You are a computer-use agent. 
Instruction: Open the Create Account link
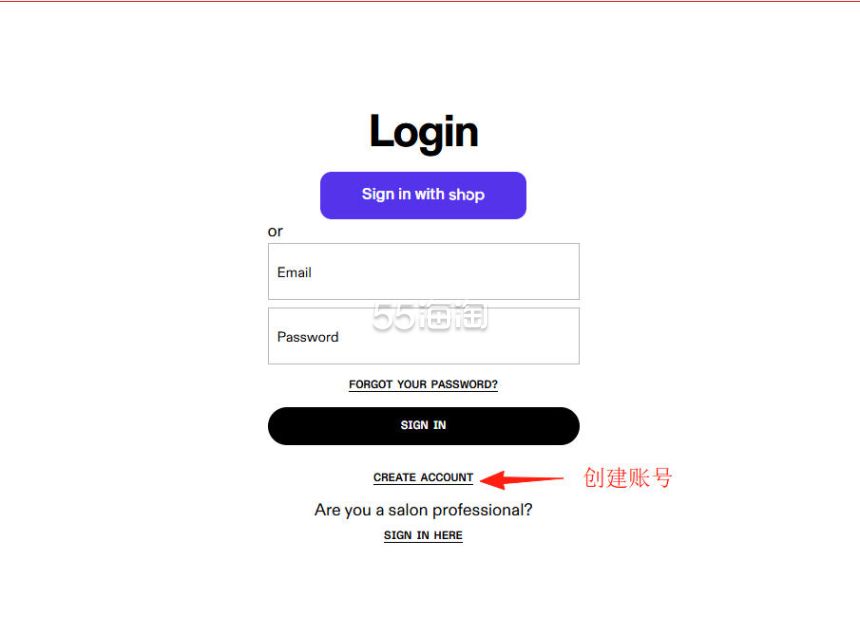423,478
